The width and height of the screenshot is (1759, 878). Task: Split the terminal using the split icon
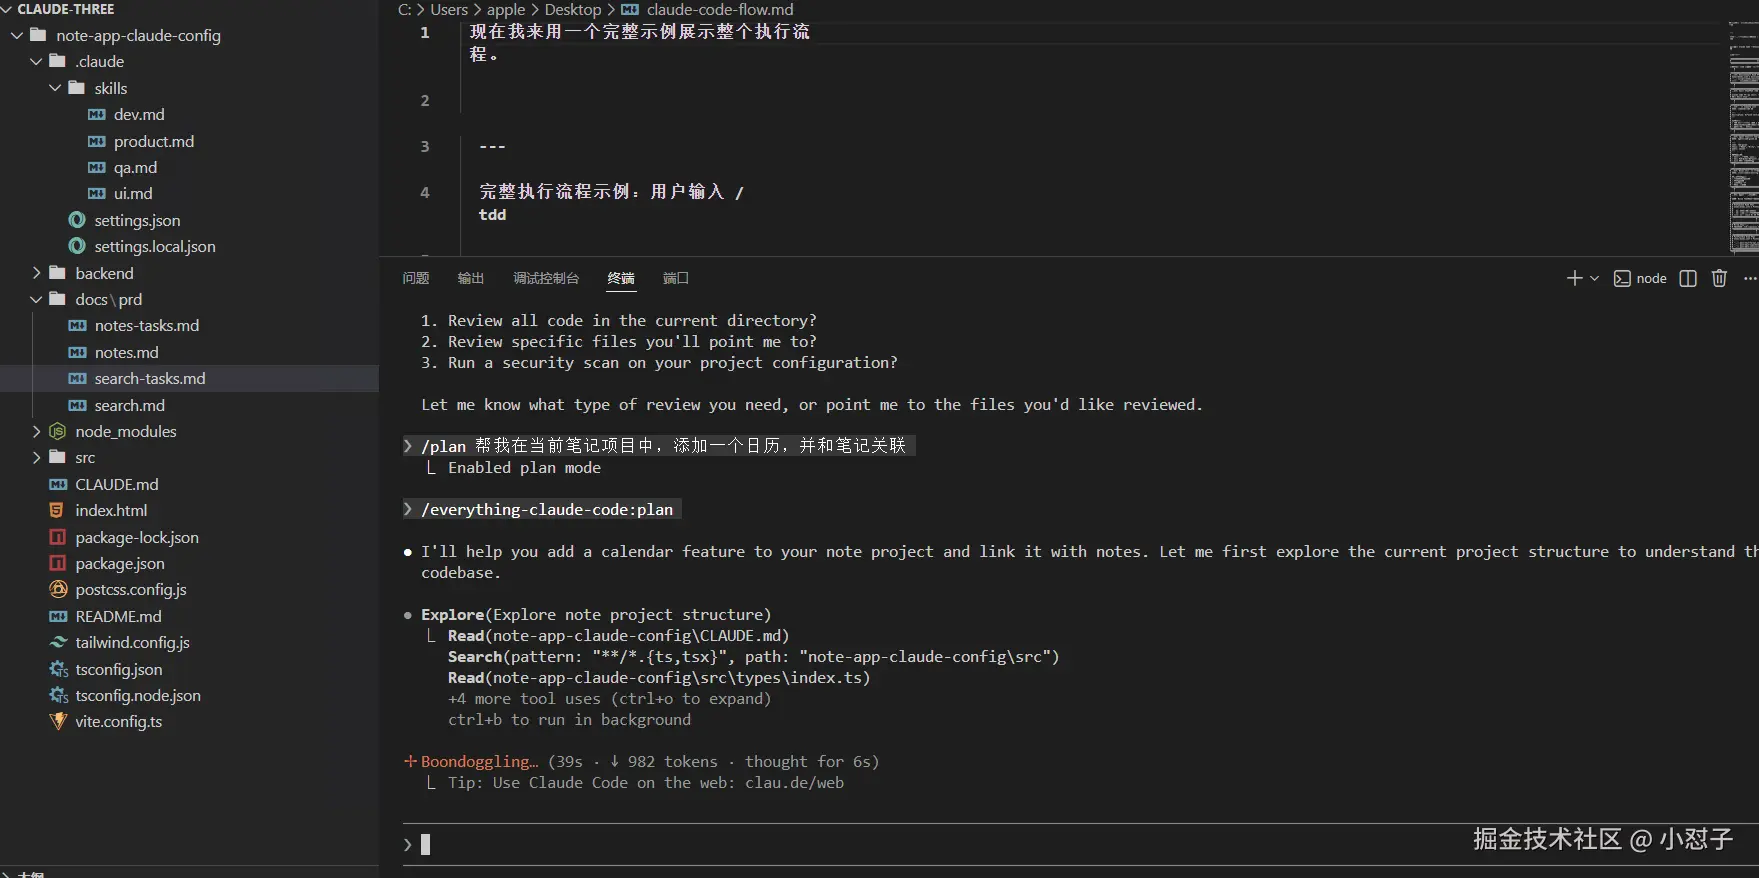[x=1687, y=278]
